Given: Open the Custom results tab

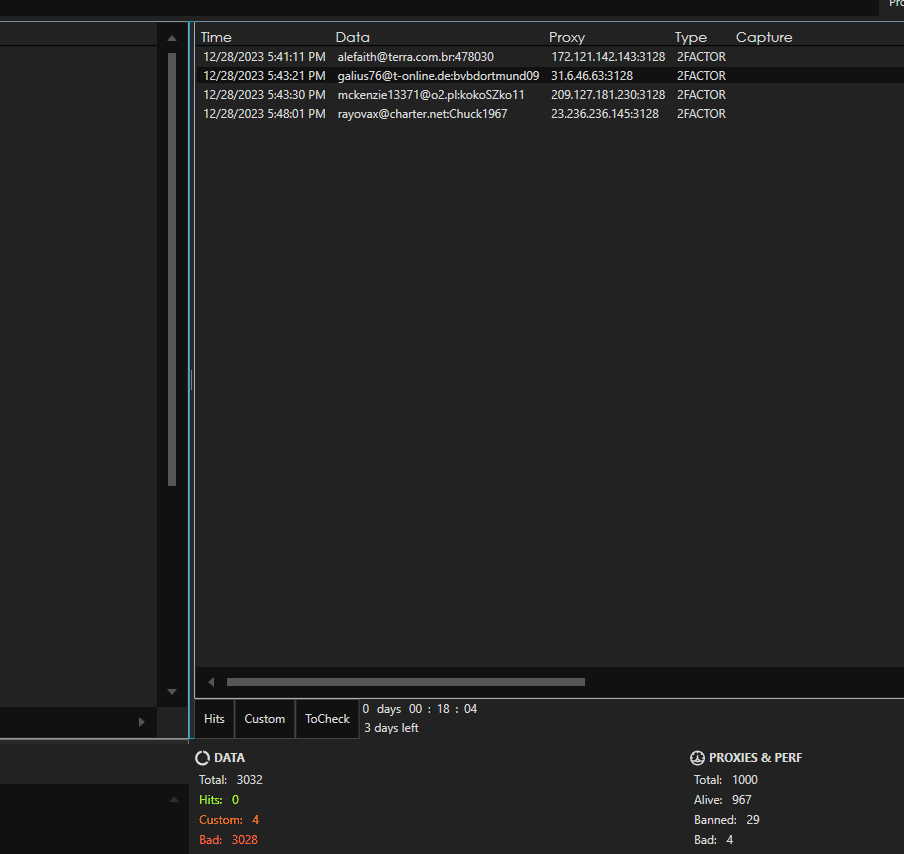Looking at the screenshot, I should point(265,719).
